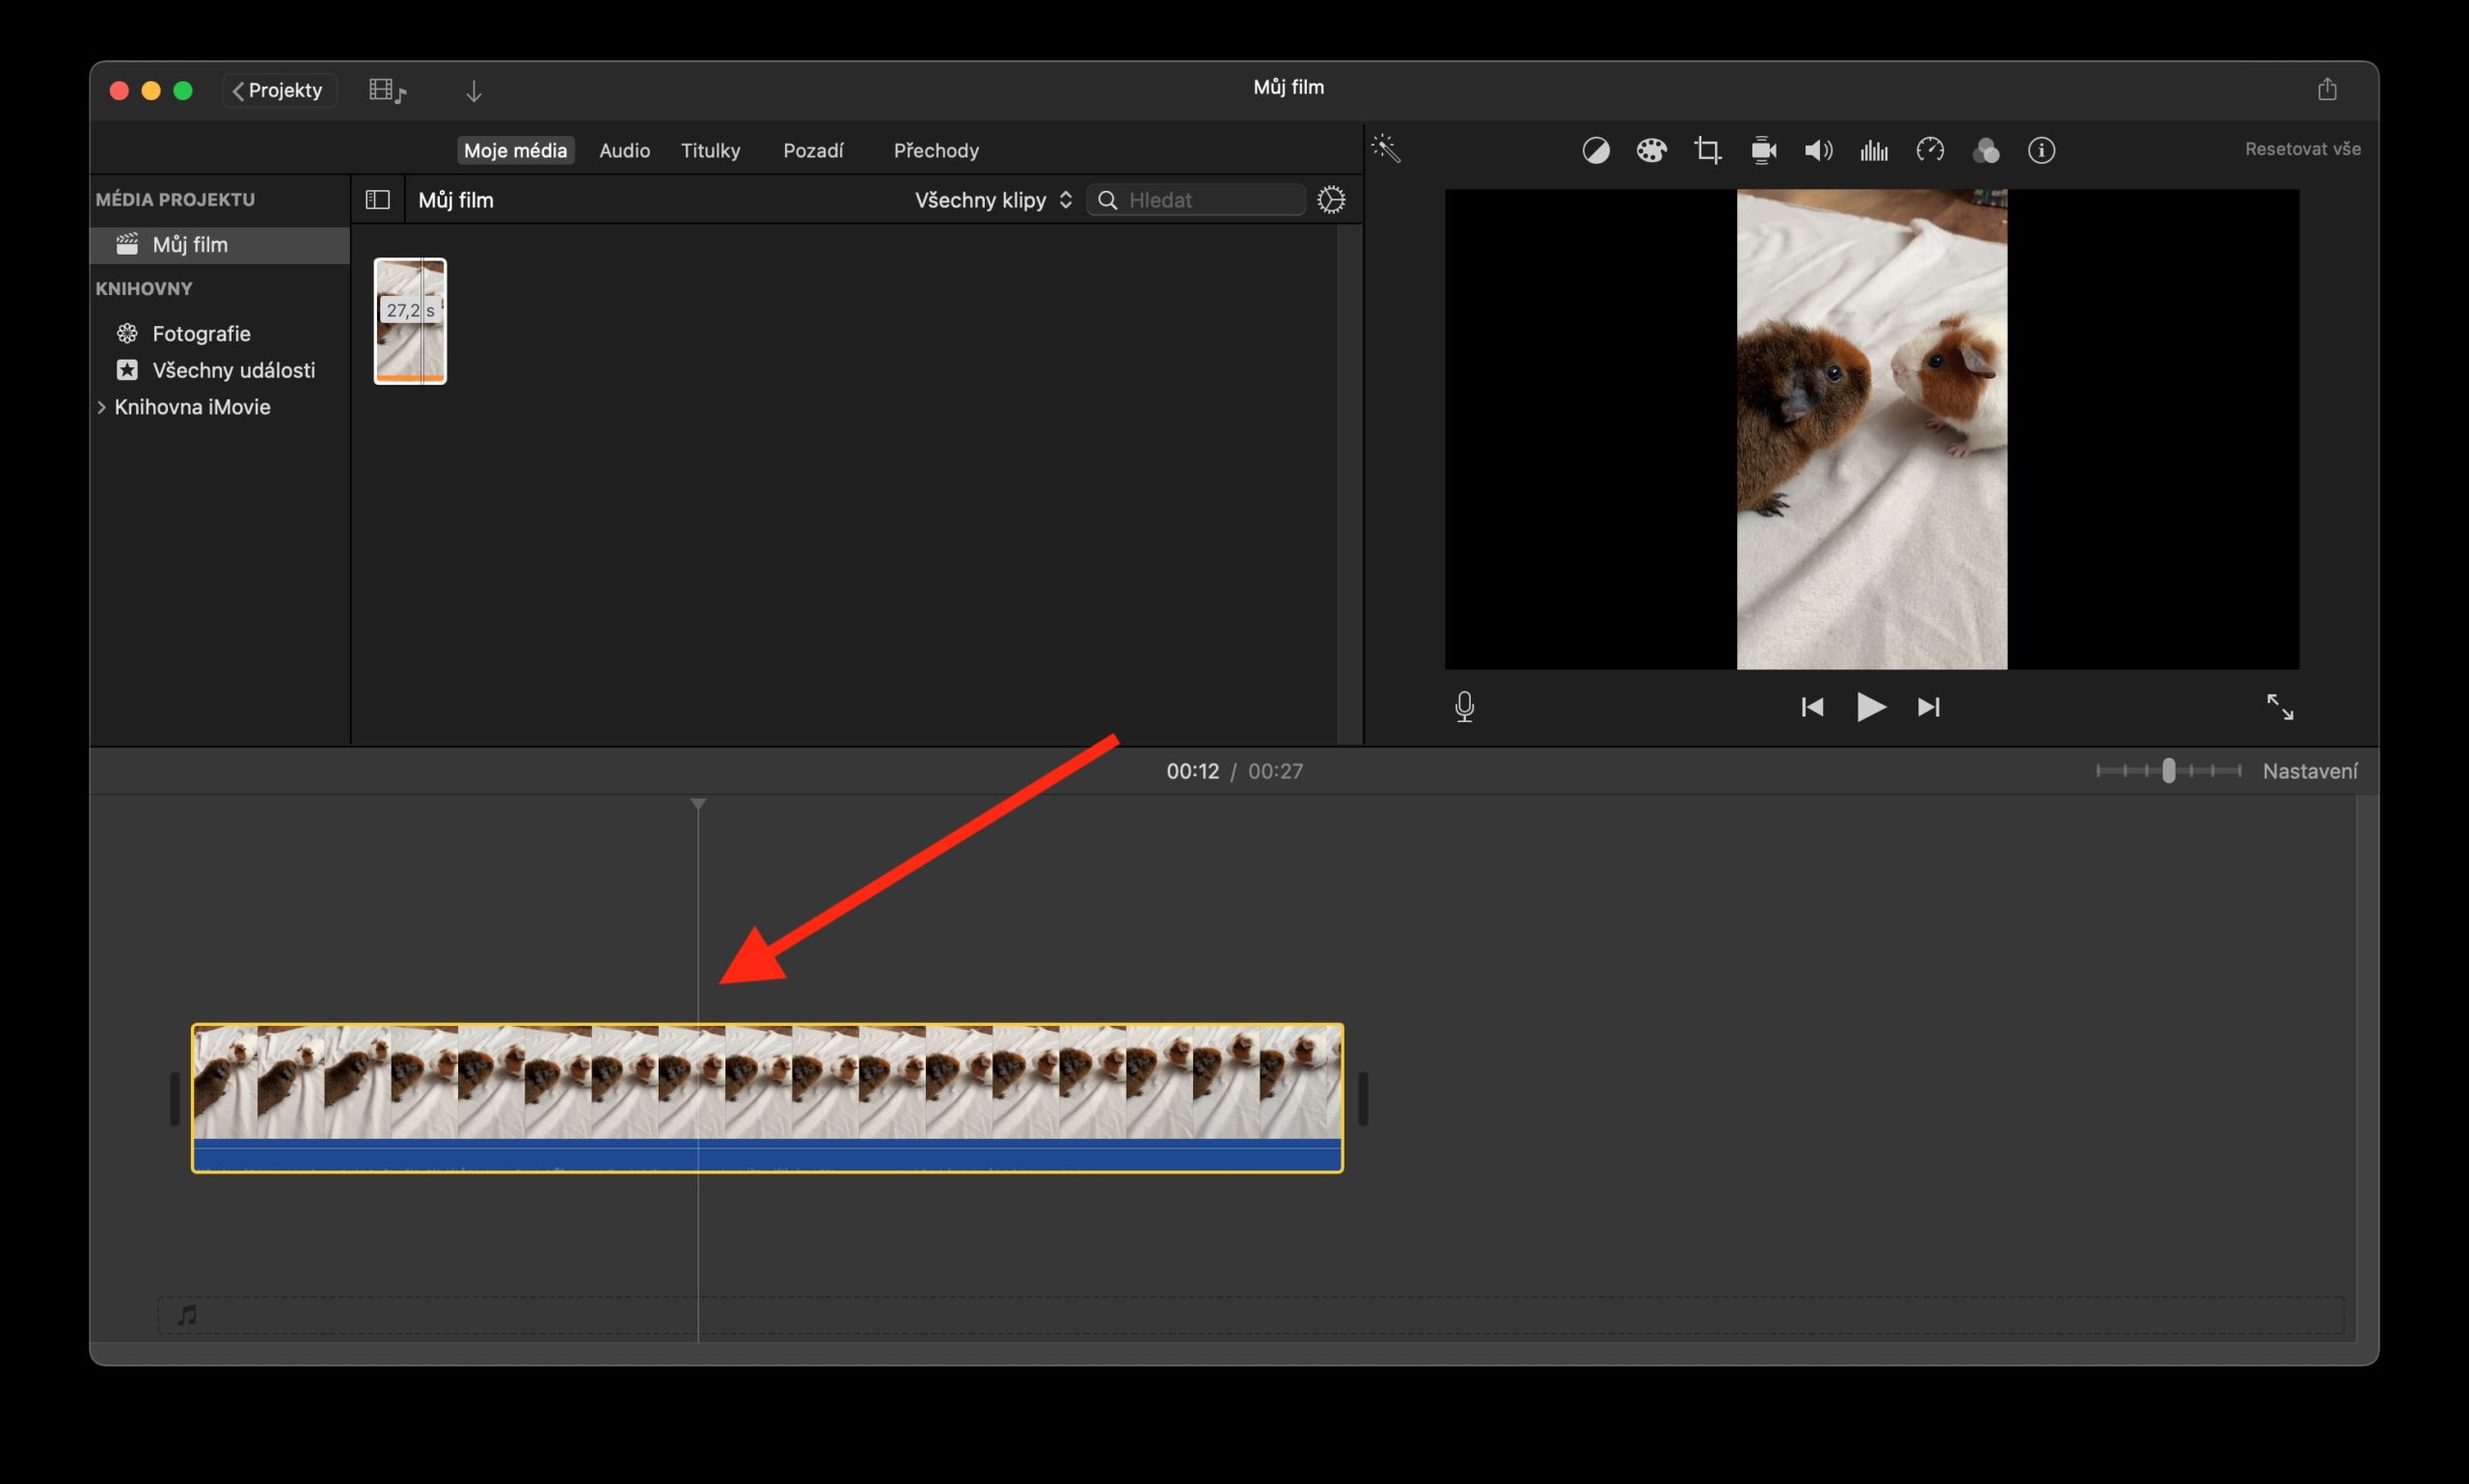Screen dimensions: 2469x1484
Task: Open the clip volume controls
Action: point(1818,150)
